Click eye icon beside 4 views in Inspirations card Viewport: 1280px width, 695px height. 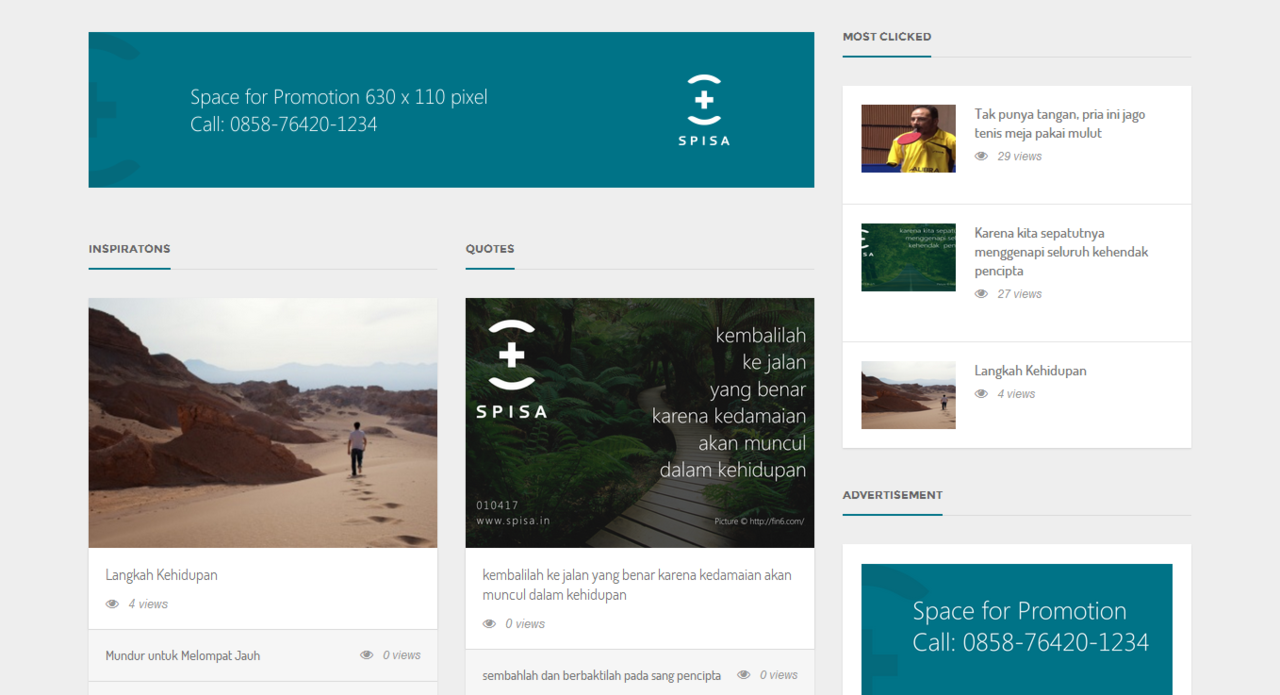click(112, 604)
